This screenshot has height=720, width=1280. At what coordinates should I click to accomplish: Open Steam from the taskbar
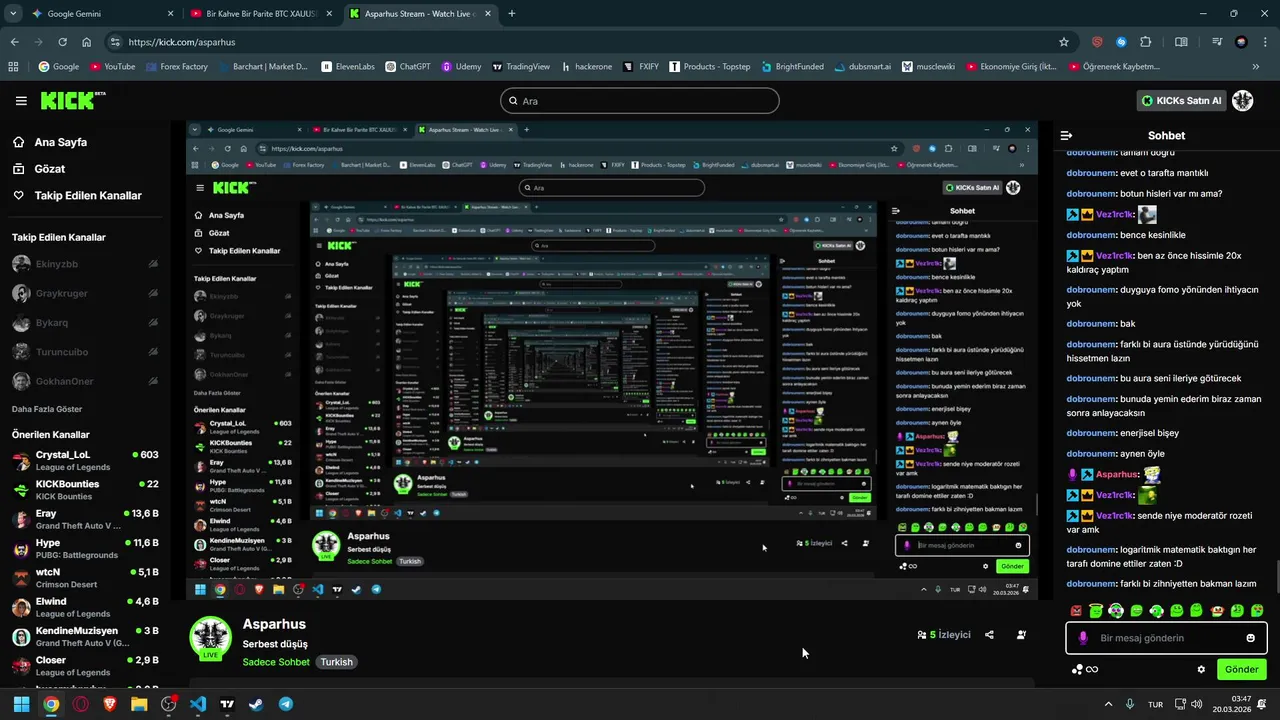(256, 704)
